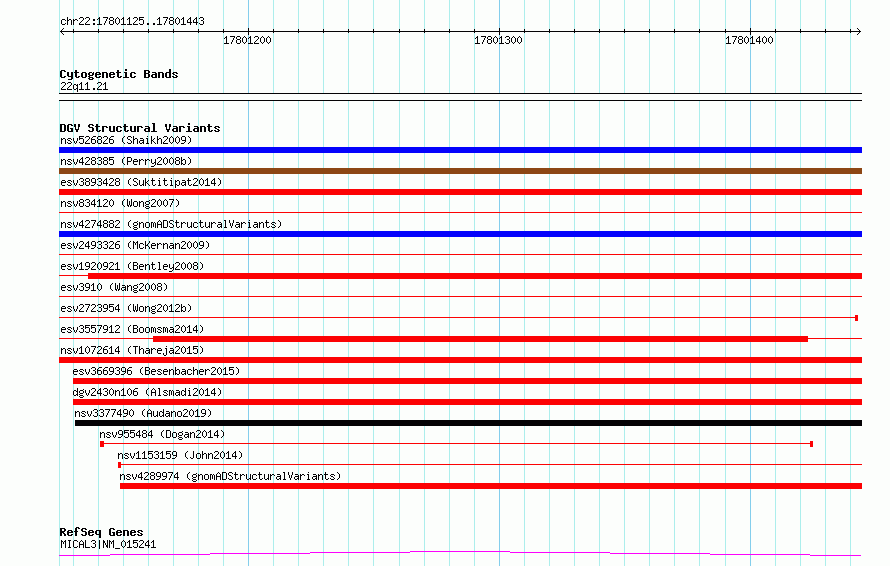
Task: Select variant esv3893428 (Suktitipat2014) label
Action: (x=141, y=182)
